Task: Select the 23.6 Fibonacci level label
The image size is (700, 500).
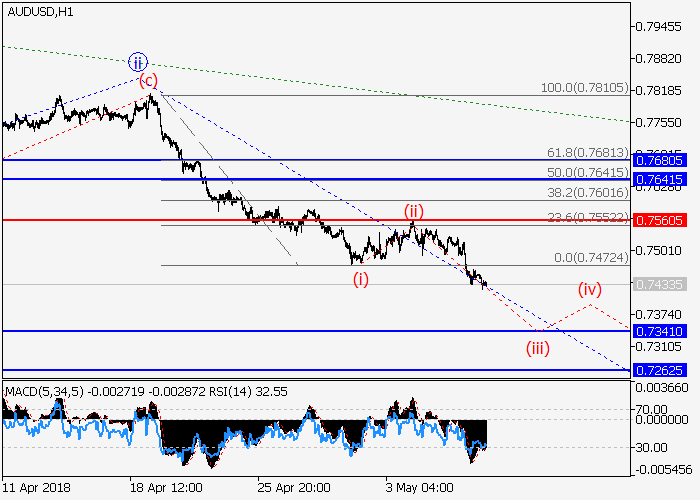Action: [x=588, y=217]
